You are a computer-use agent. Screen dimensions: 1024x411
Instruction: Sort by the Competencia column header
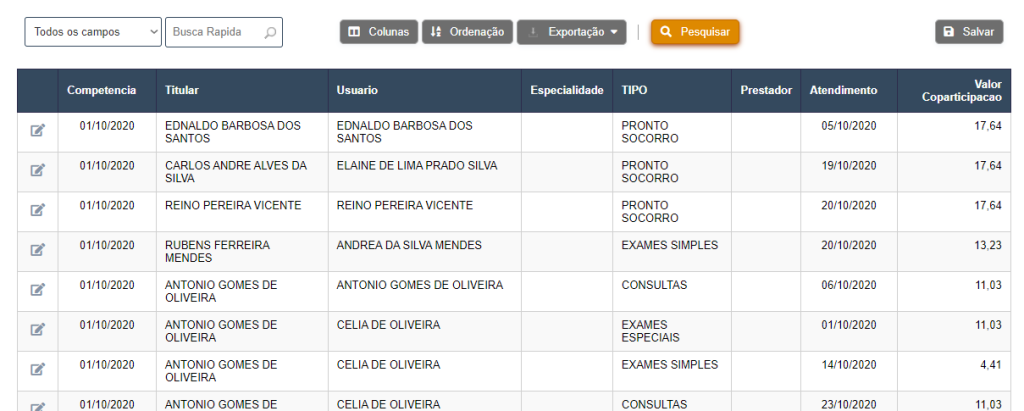(x=101, y=90)
